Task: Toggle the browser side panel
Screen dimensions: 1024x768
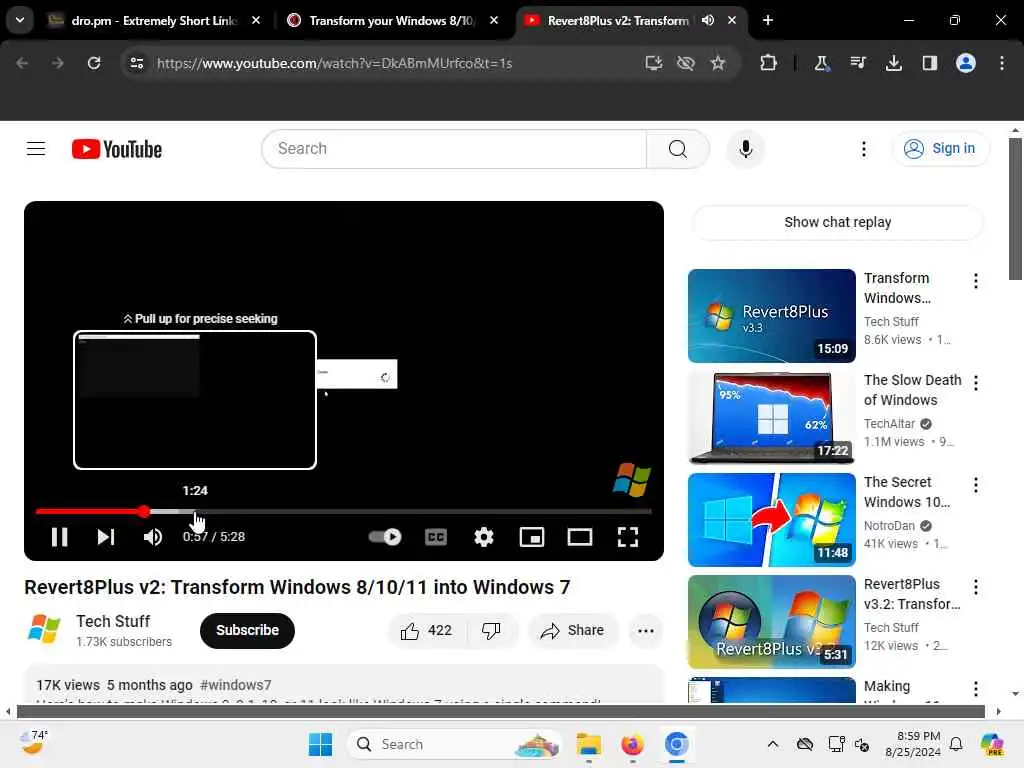Action: coord(929,63)
